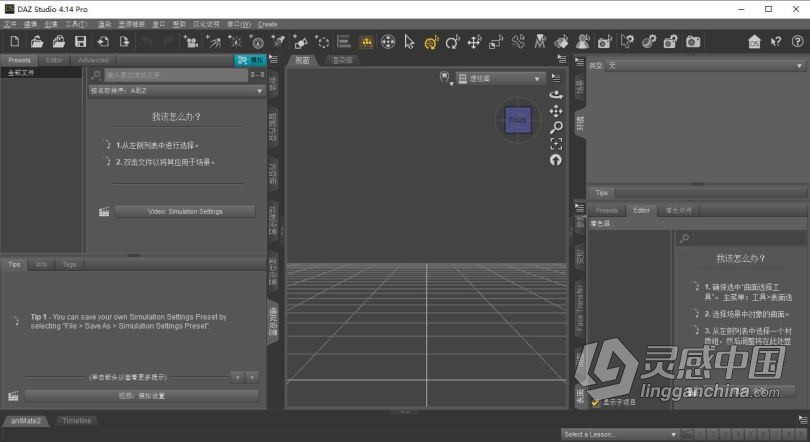This screenshot has width=810, height=442.
Task: Click the viewport orbit camera icon
Action: coord(556,94)
